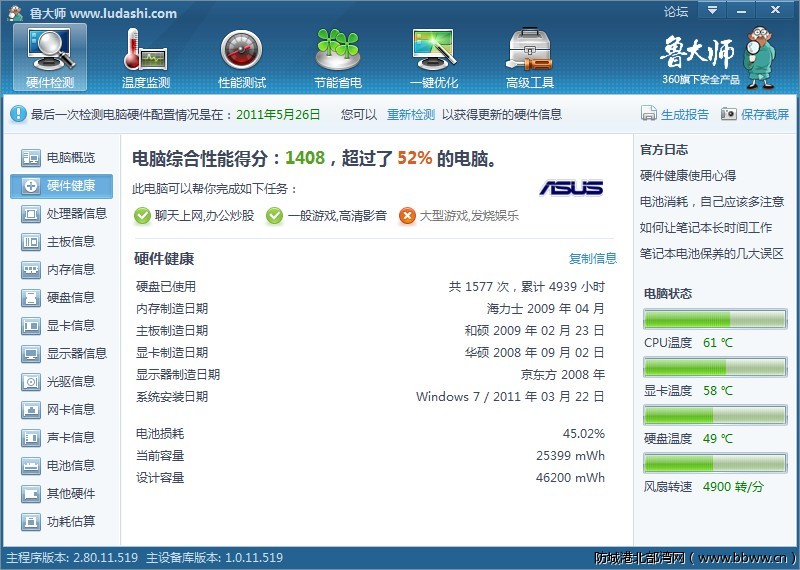Open 电池消耗，自己应该多注意 article
Viewport: 800px width, 570px height.
tap(712, 202)
